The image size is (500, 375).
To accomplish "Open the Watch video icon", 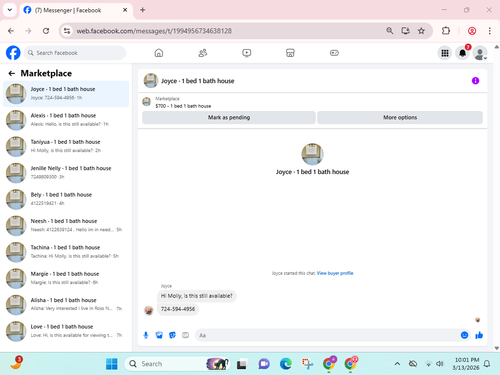I will 247,53.
